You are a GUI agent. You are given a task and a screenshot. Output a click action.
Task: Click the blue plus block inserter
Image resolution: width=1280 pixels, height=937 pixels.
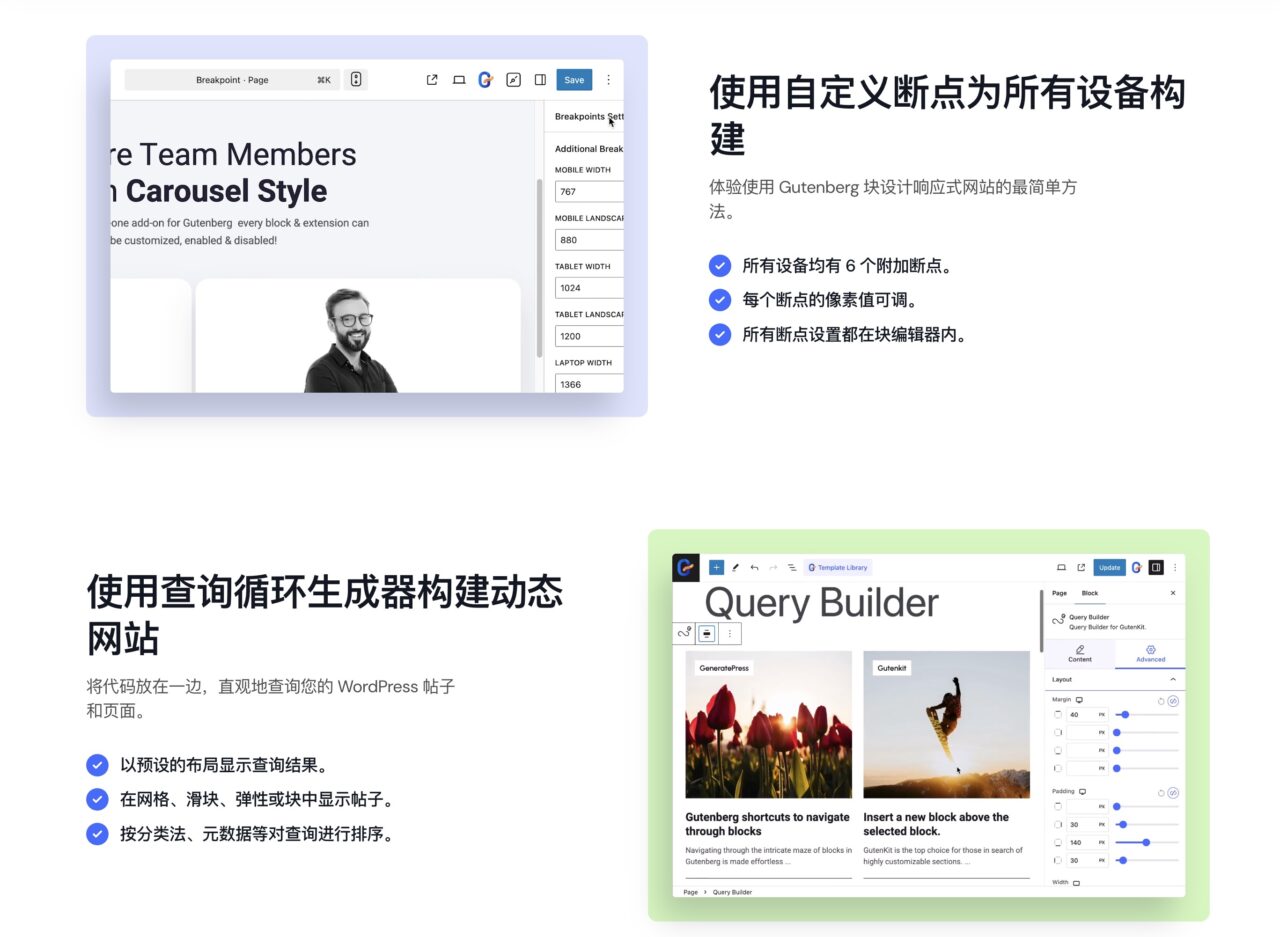716,567
